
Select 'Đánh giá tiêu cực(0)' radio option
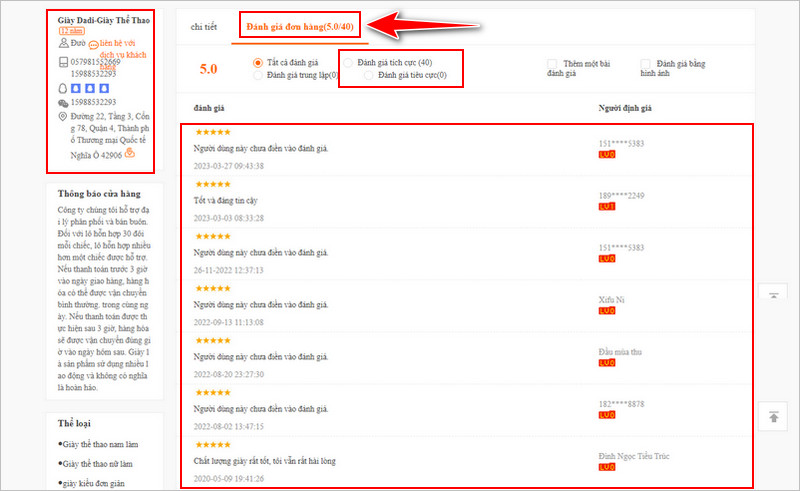369,75
